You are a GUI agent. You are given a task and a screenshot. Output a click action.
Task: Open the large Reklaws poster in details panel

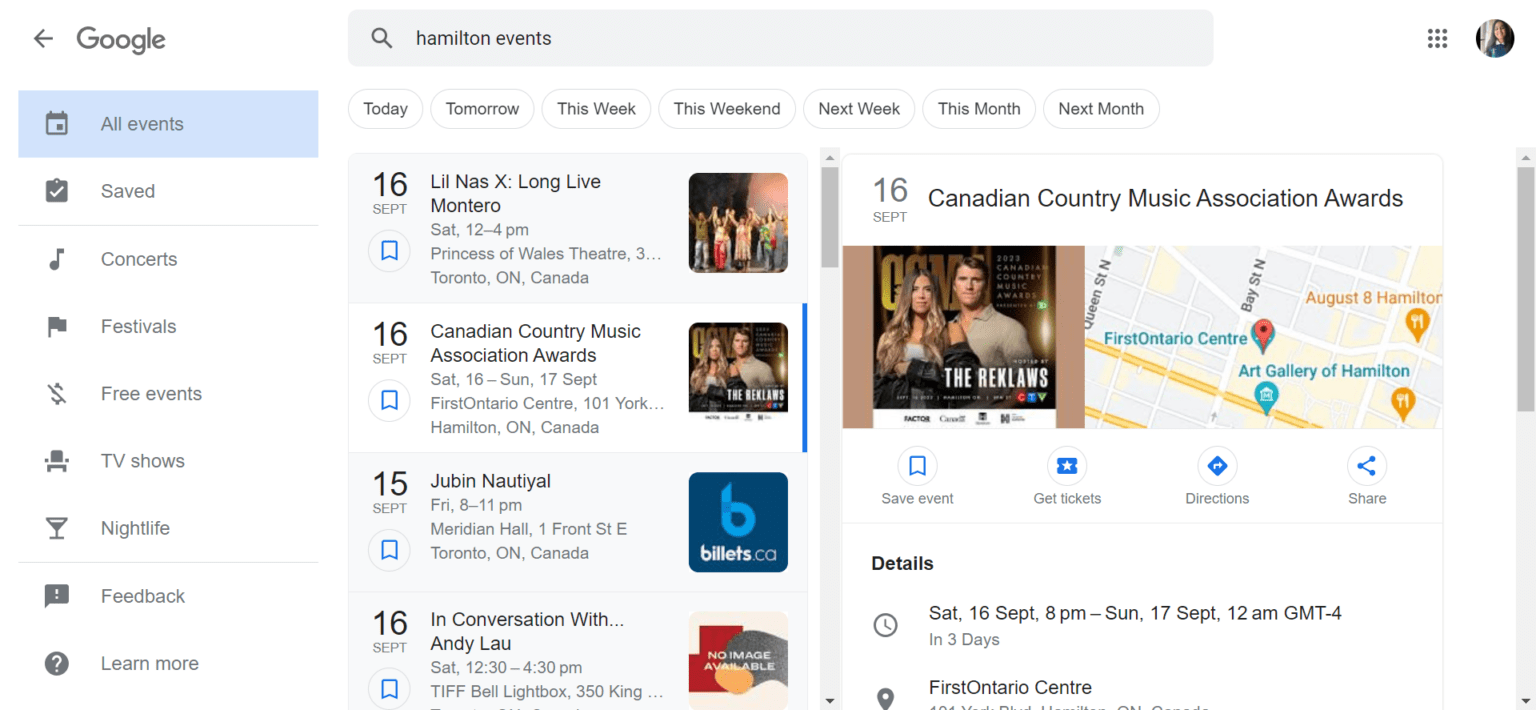963,337
